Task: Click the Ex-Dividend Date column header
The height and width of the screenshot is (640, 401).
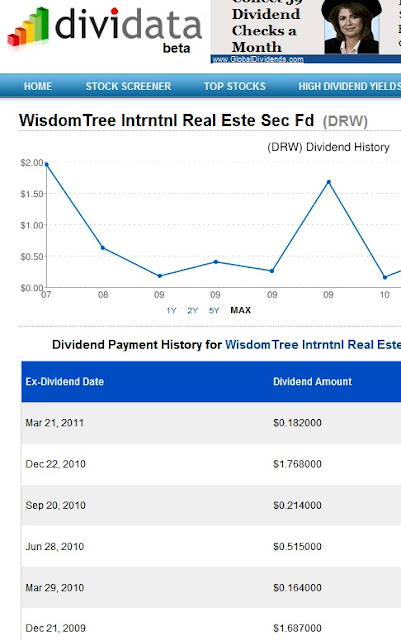Action: [65, 382]
